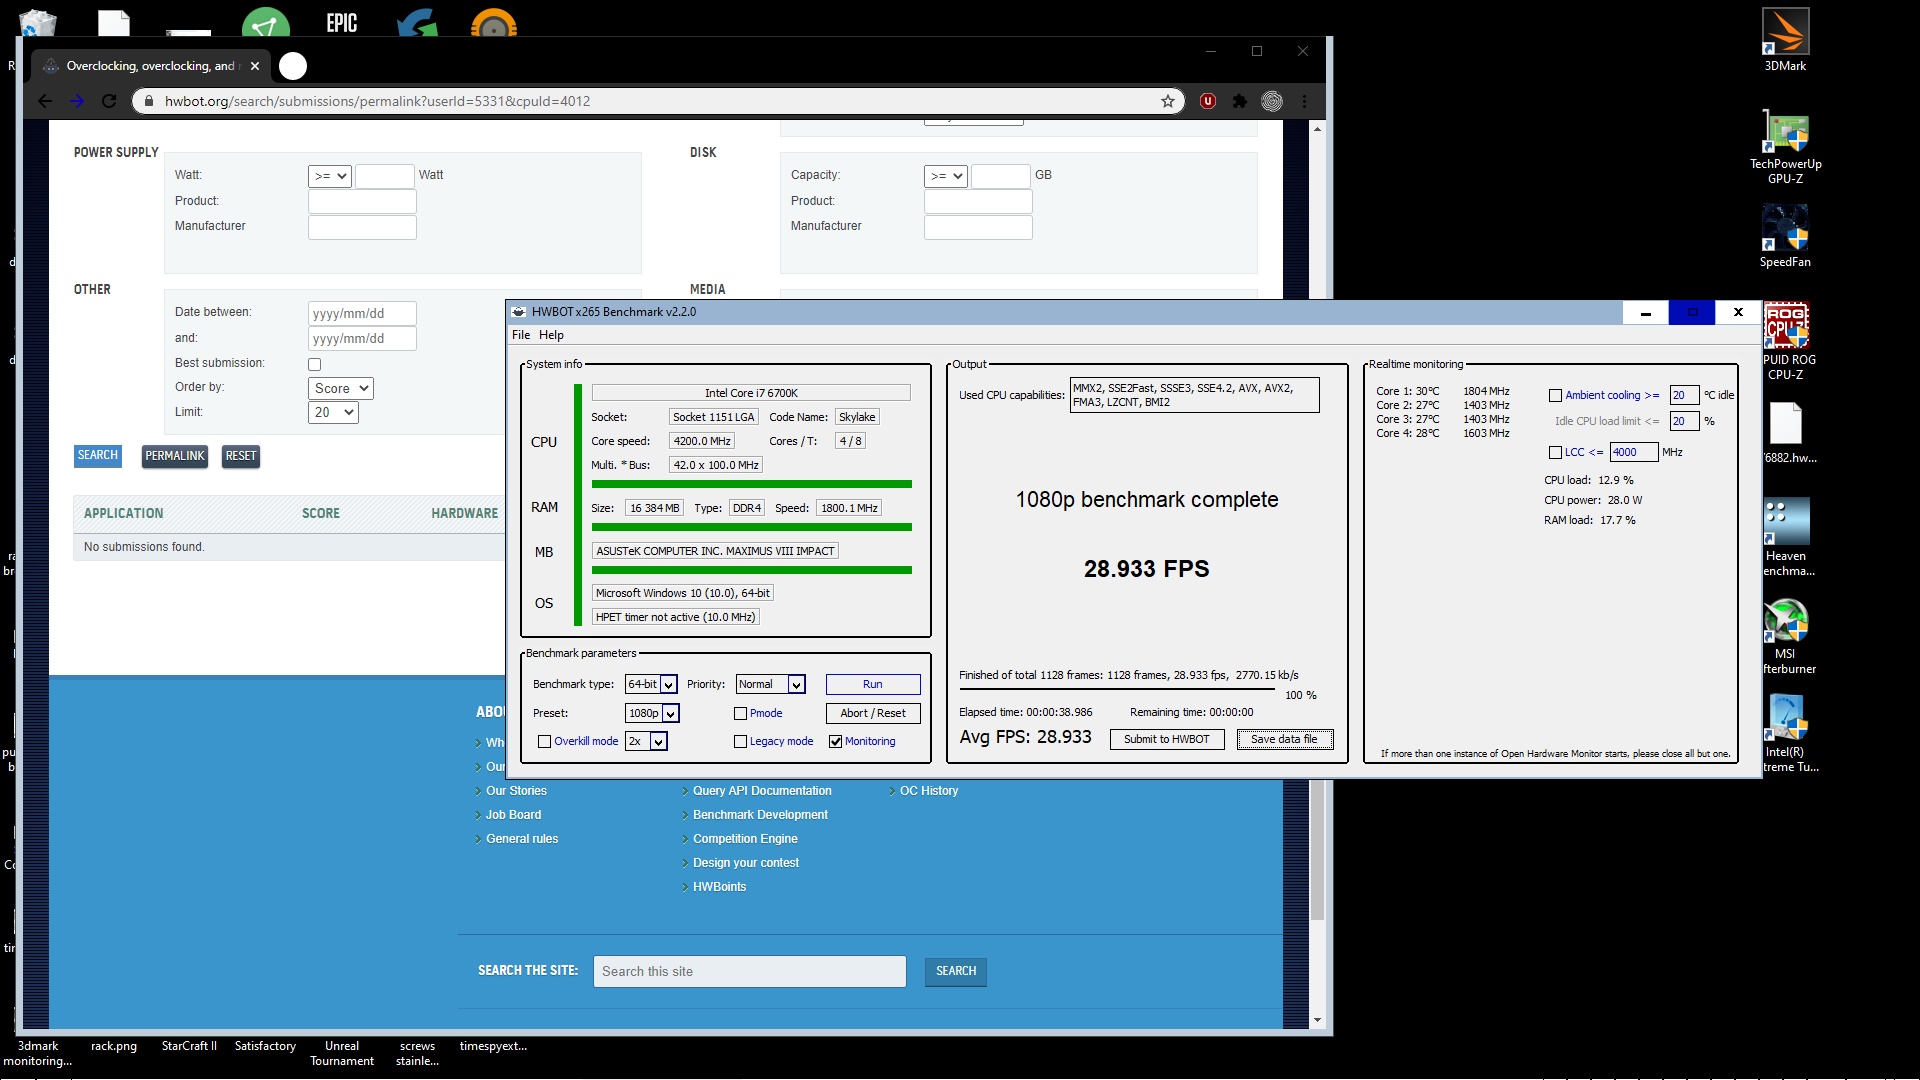The width and height of the screenshot is (1920, 1080).
Task: Go back in the Chrome browser
Action: point(45,101)
